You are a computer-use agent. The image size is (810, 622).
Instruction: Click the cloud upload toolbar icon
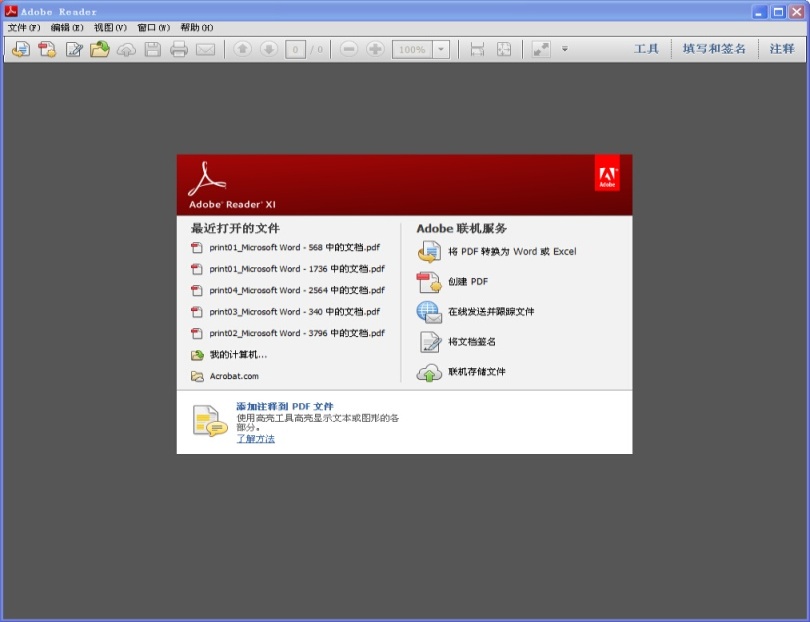[126, 49]
